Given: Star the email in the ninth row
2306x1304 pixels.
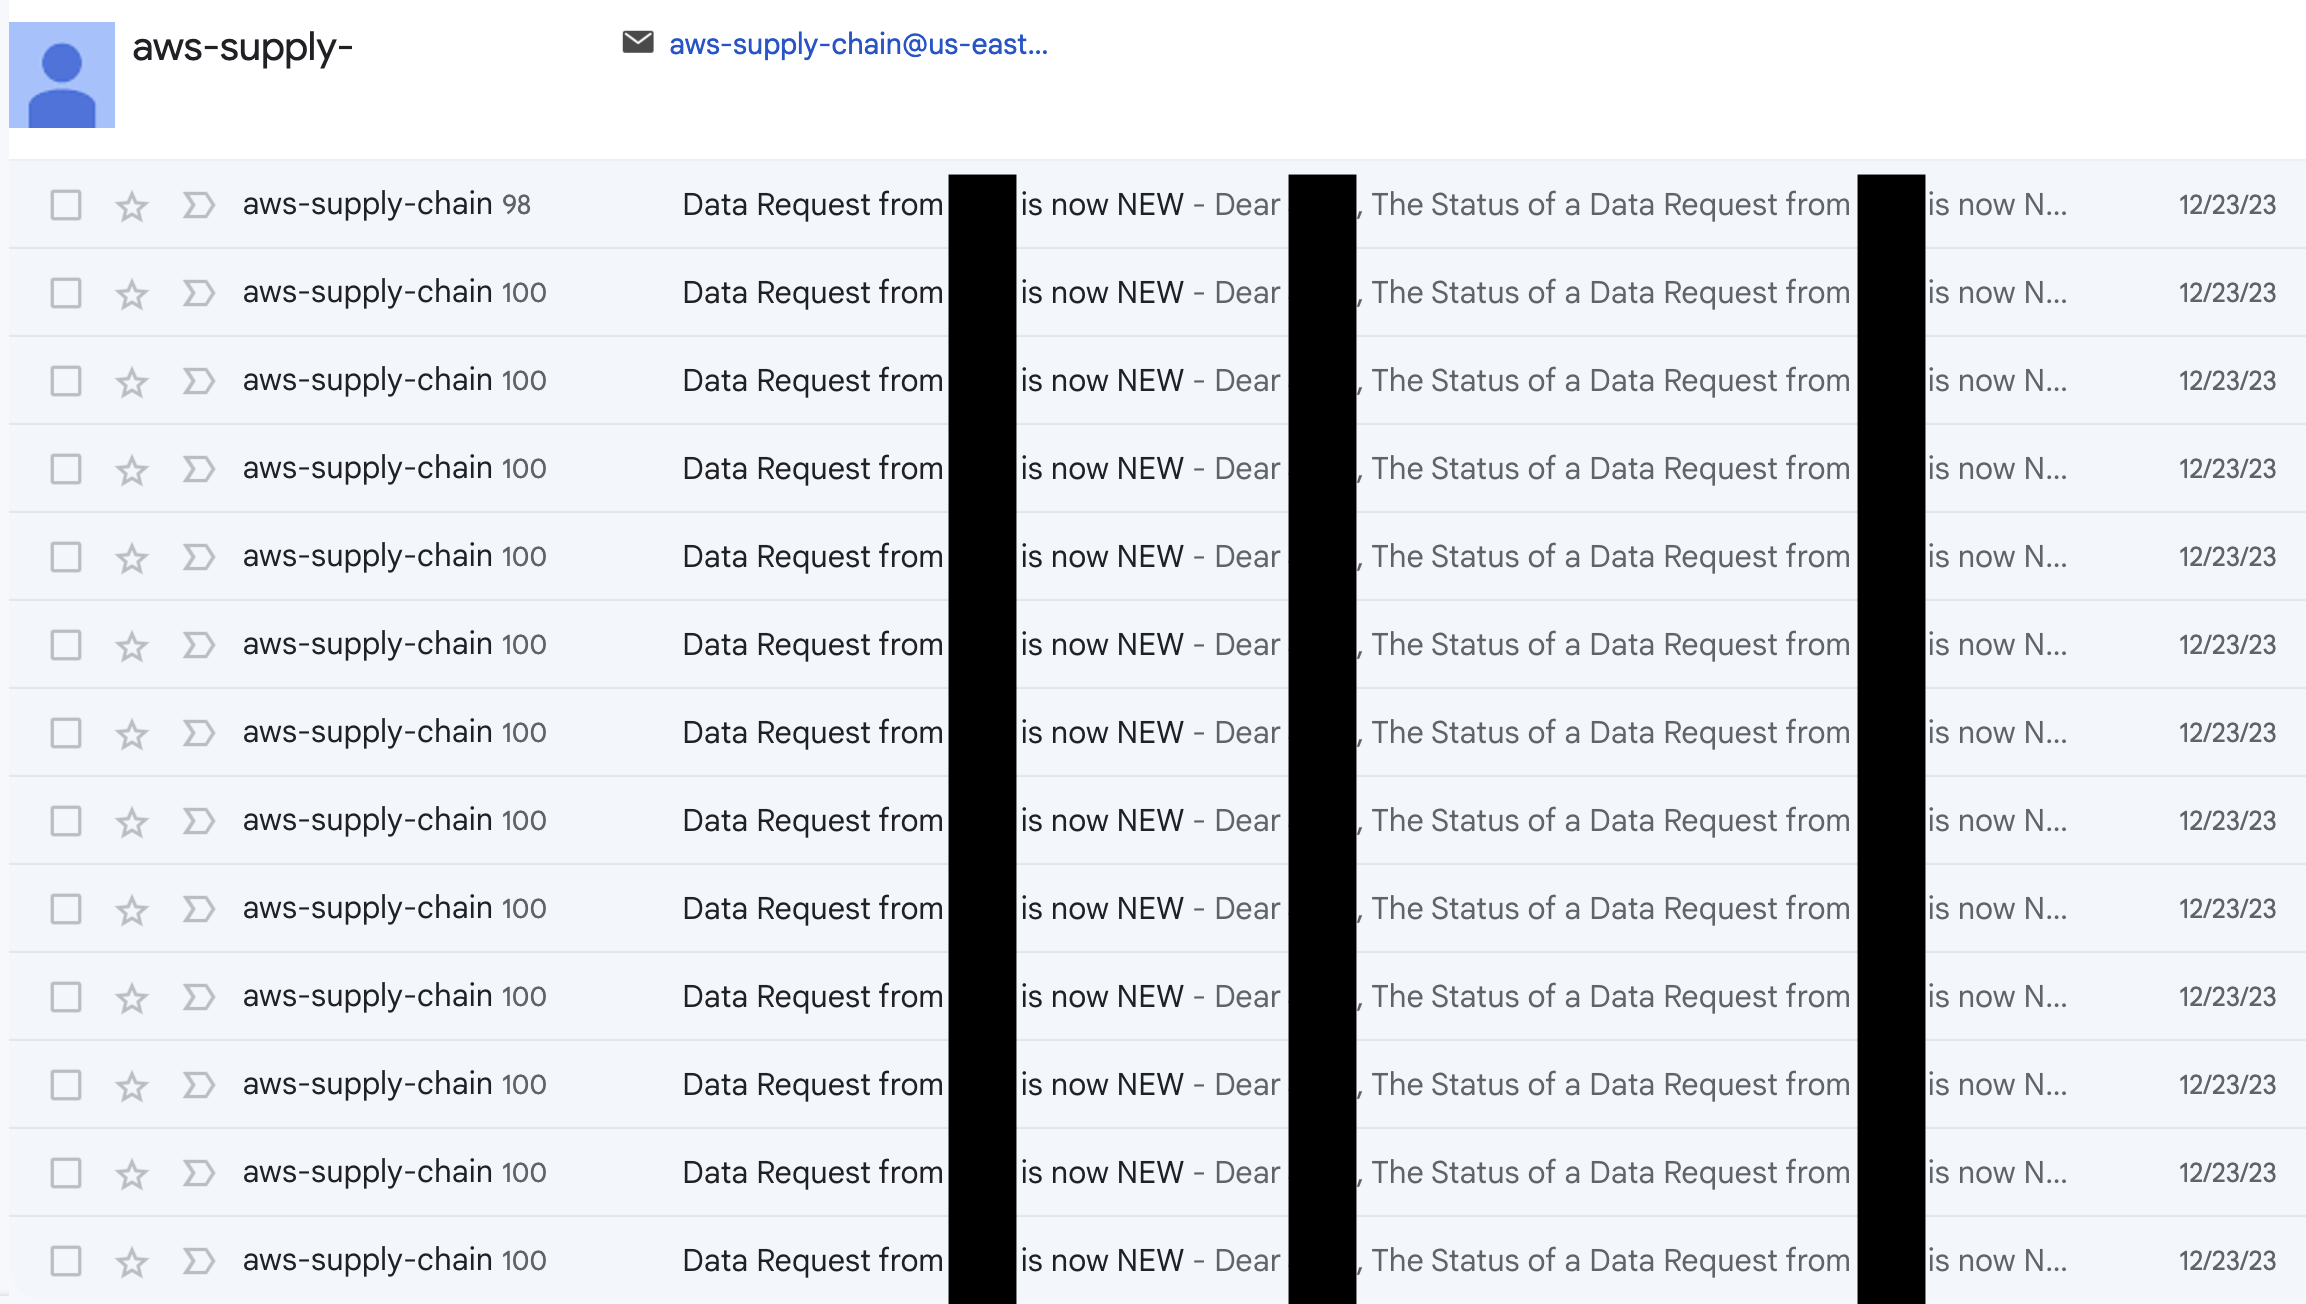Looking at the screenshot, I should click(131, 907).
